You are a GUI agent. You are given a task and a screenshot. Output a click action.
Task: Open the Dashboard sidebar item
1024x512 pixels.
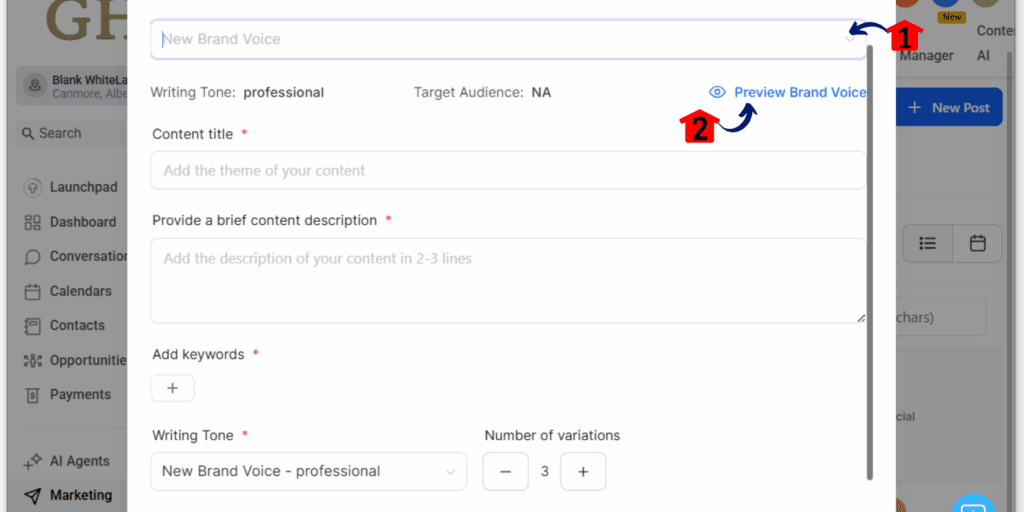(x=70, y=222)
